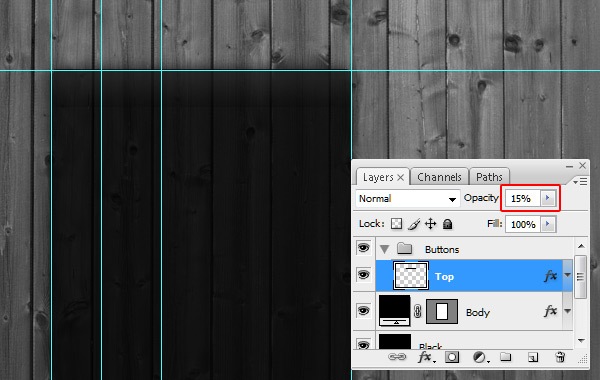Image resolution: width=600 pixels, height=380 pixels.
Task: Click the layers list scroll up arrow
Action: tap(581, 246)
